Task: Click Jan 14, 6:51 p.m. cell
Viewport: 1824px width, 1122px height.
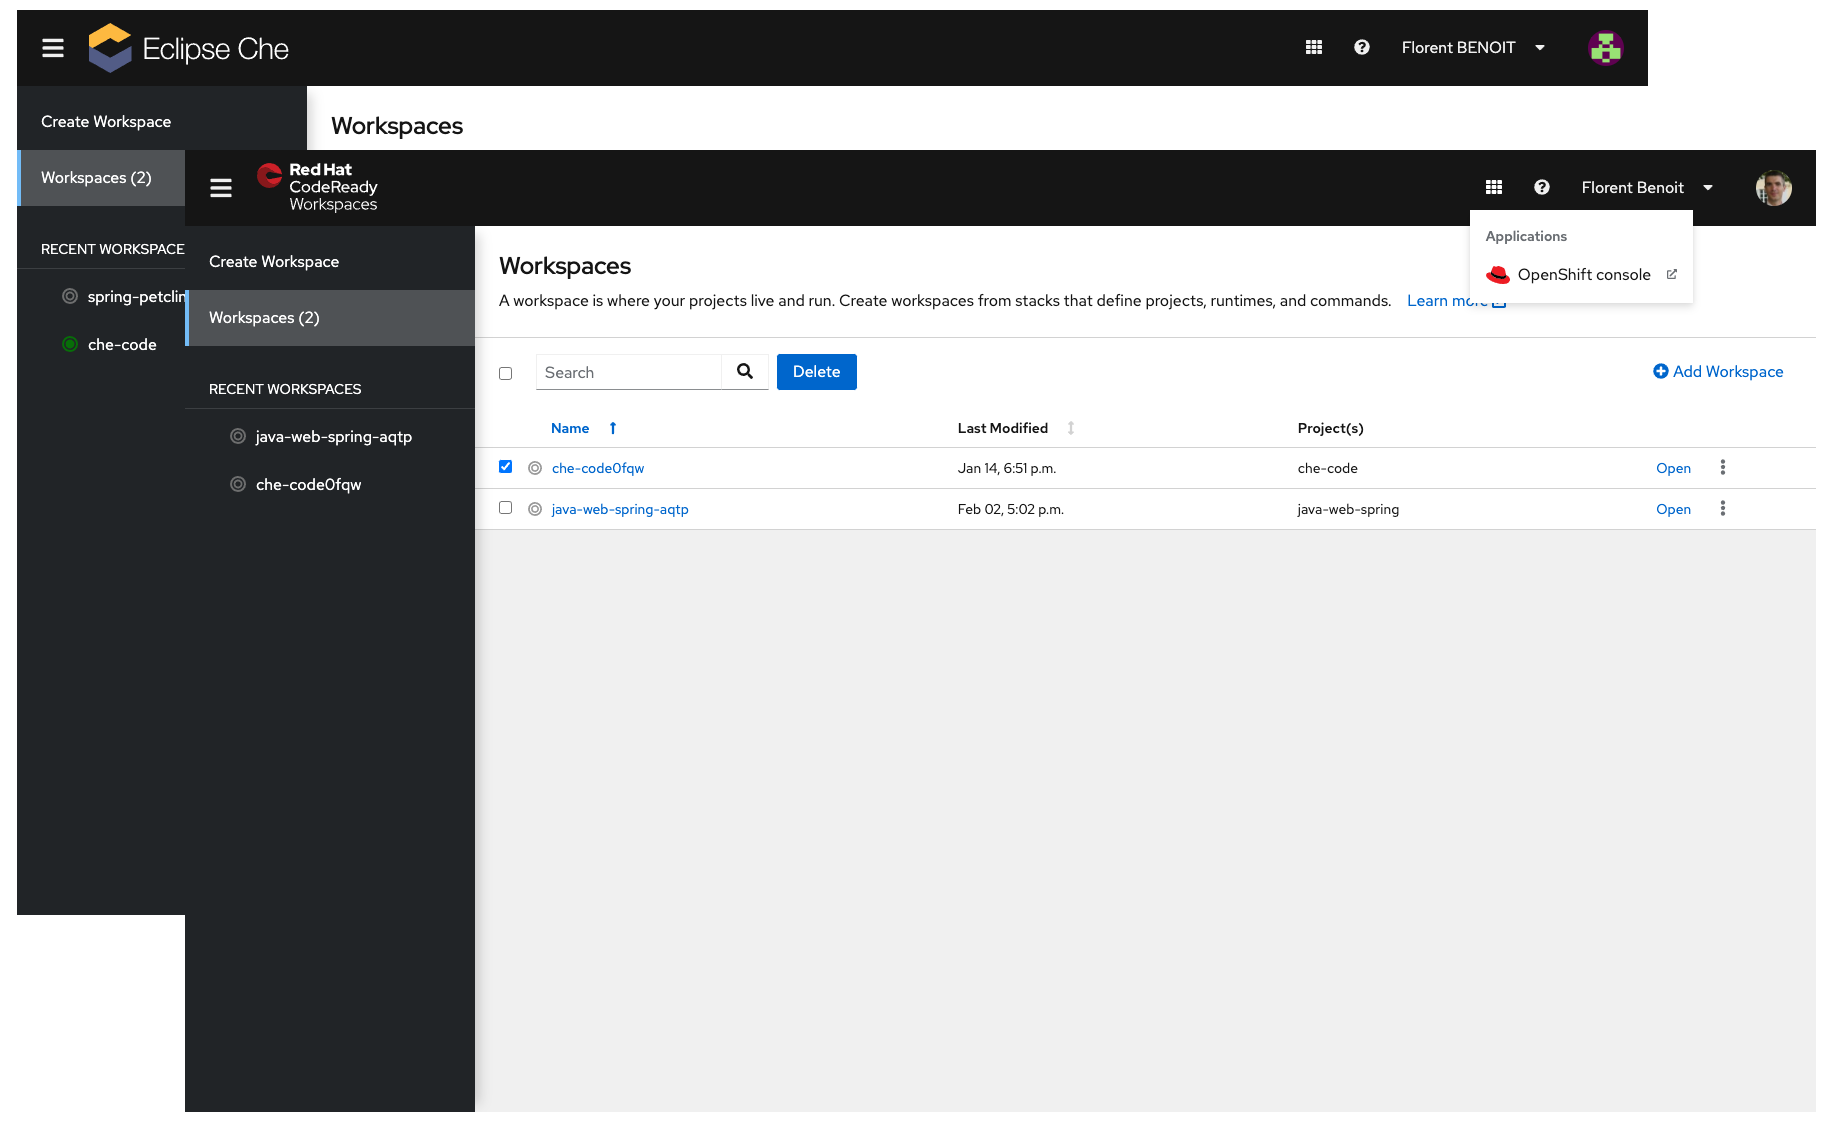Action: [1007, 468]
